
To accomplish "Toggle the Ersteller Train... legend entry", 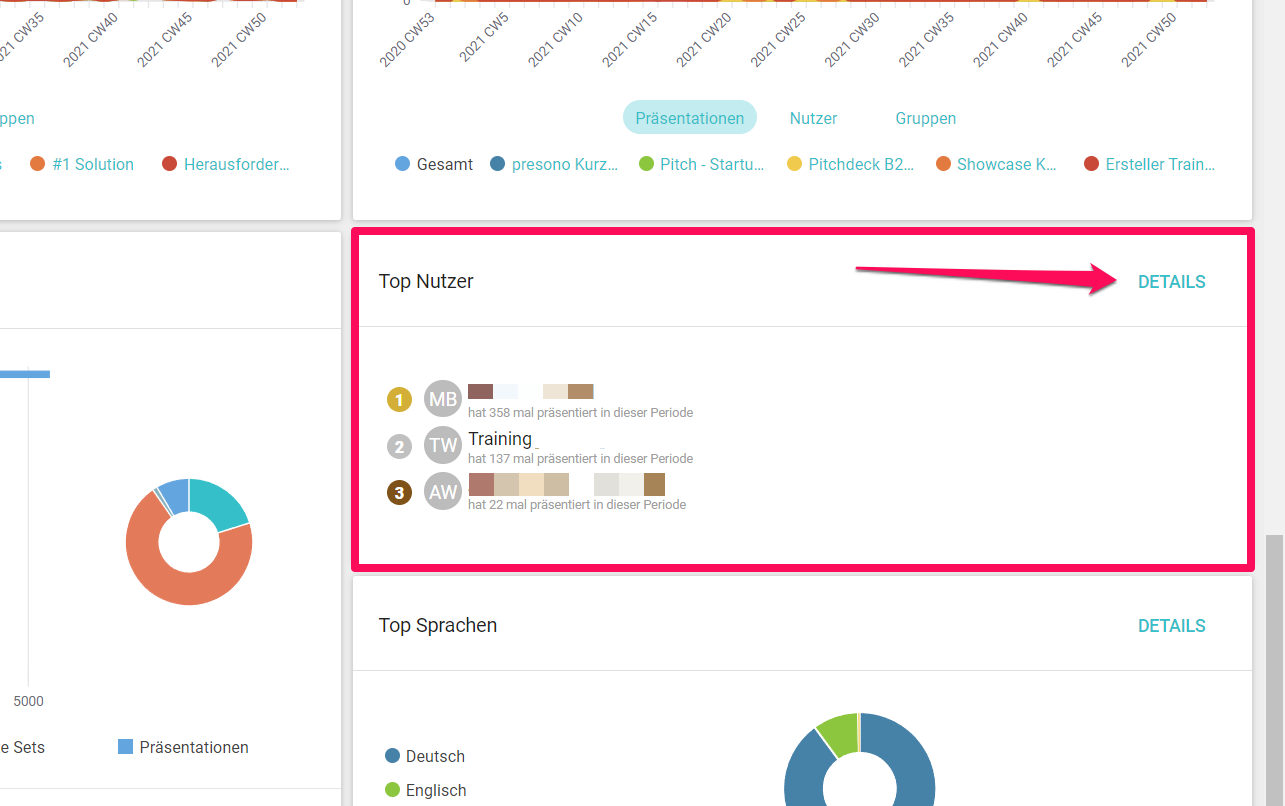I will (1150, 164).
